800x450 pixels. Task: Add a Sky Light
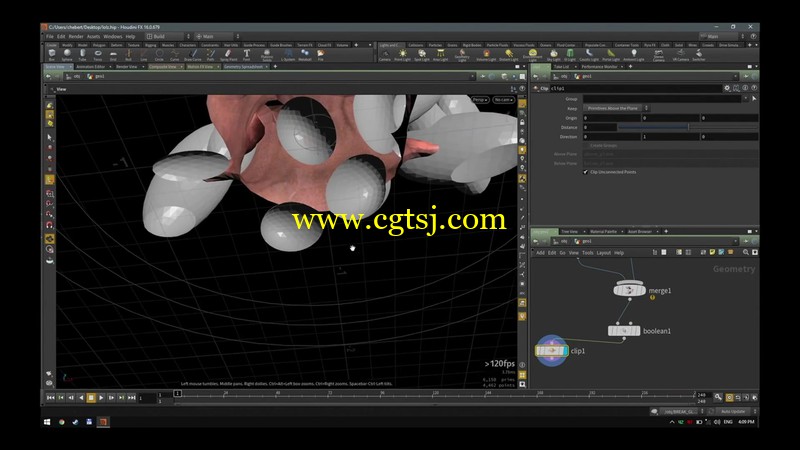[x=554, y=55]
